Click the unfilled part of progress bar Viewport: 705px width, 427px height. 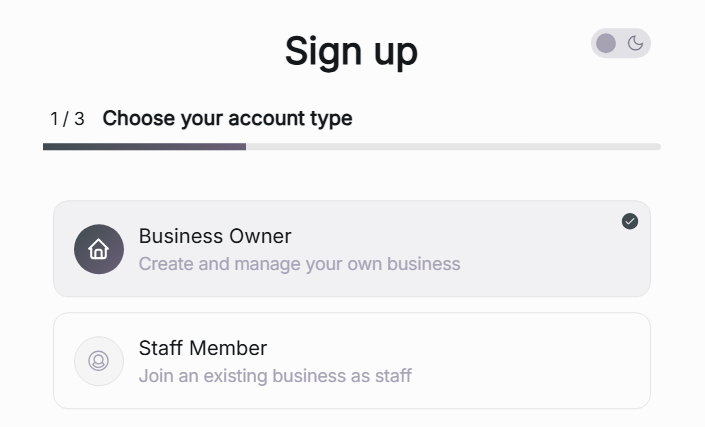coord(452,147)
